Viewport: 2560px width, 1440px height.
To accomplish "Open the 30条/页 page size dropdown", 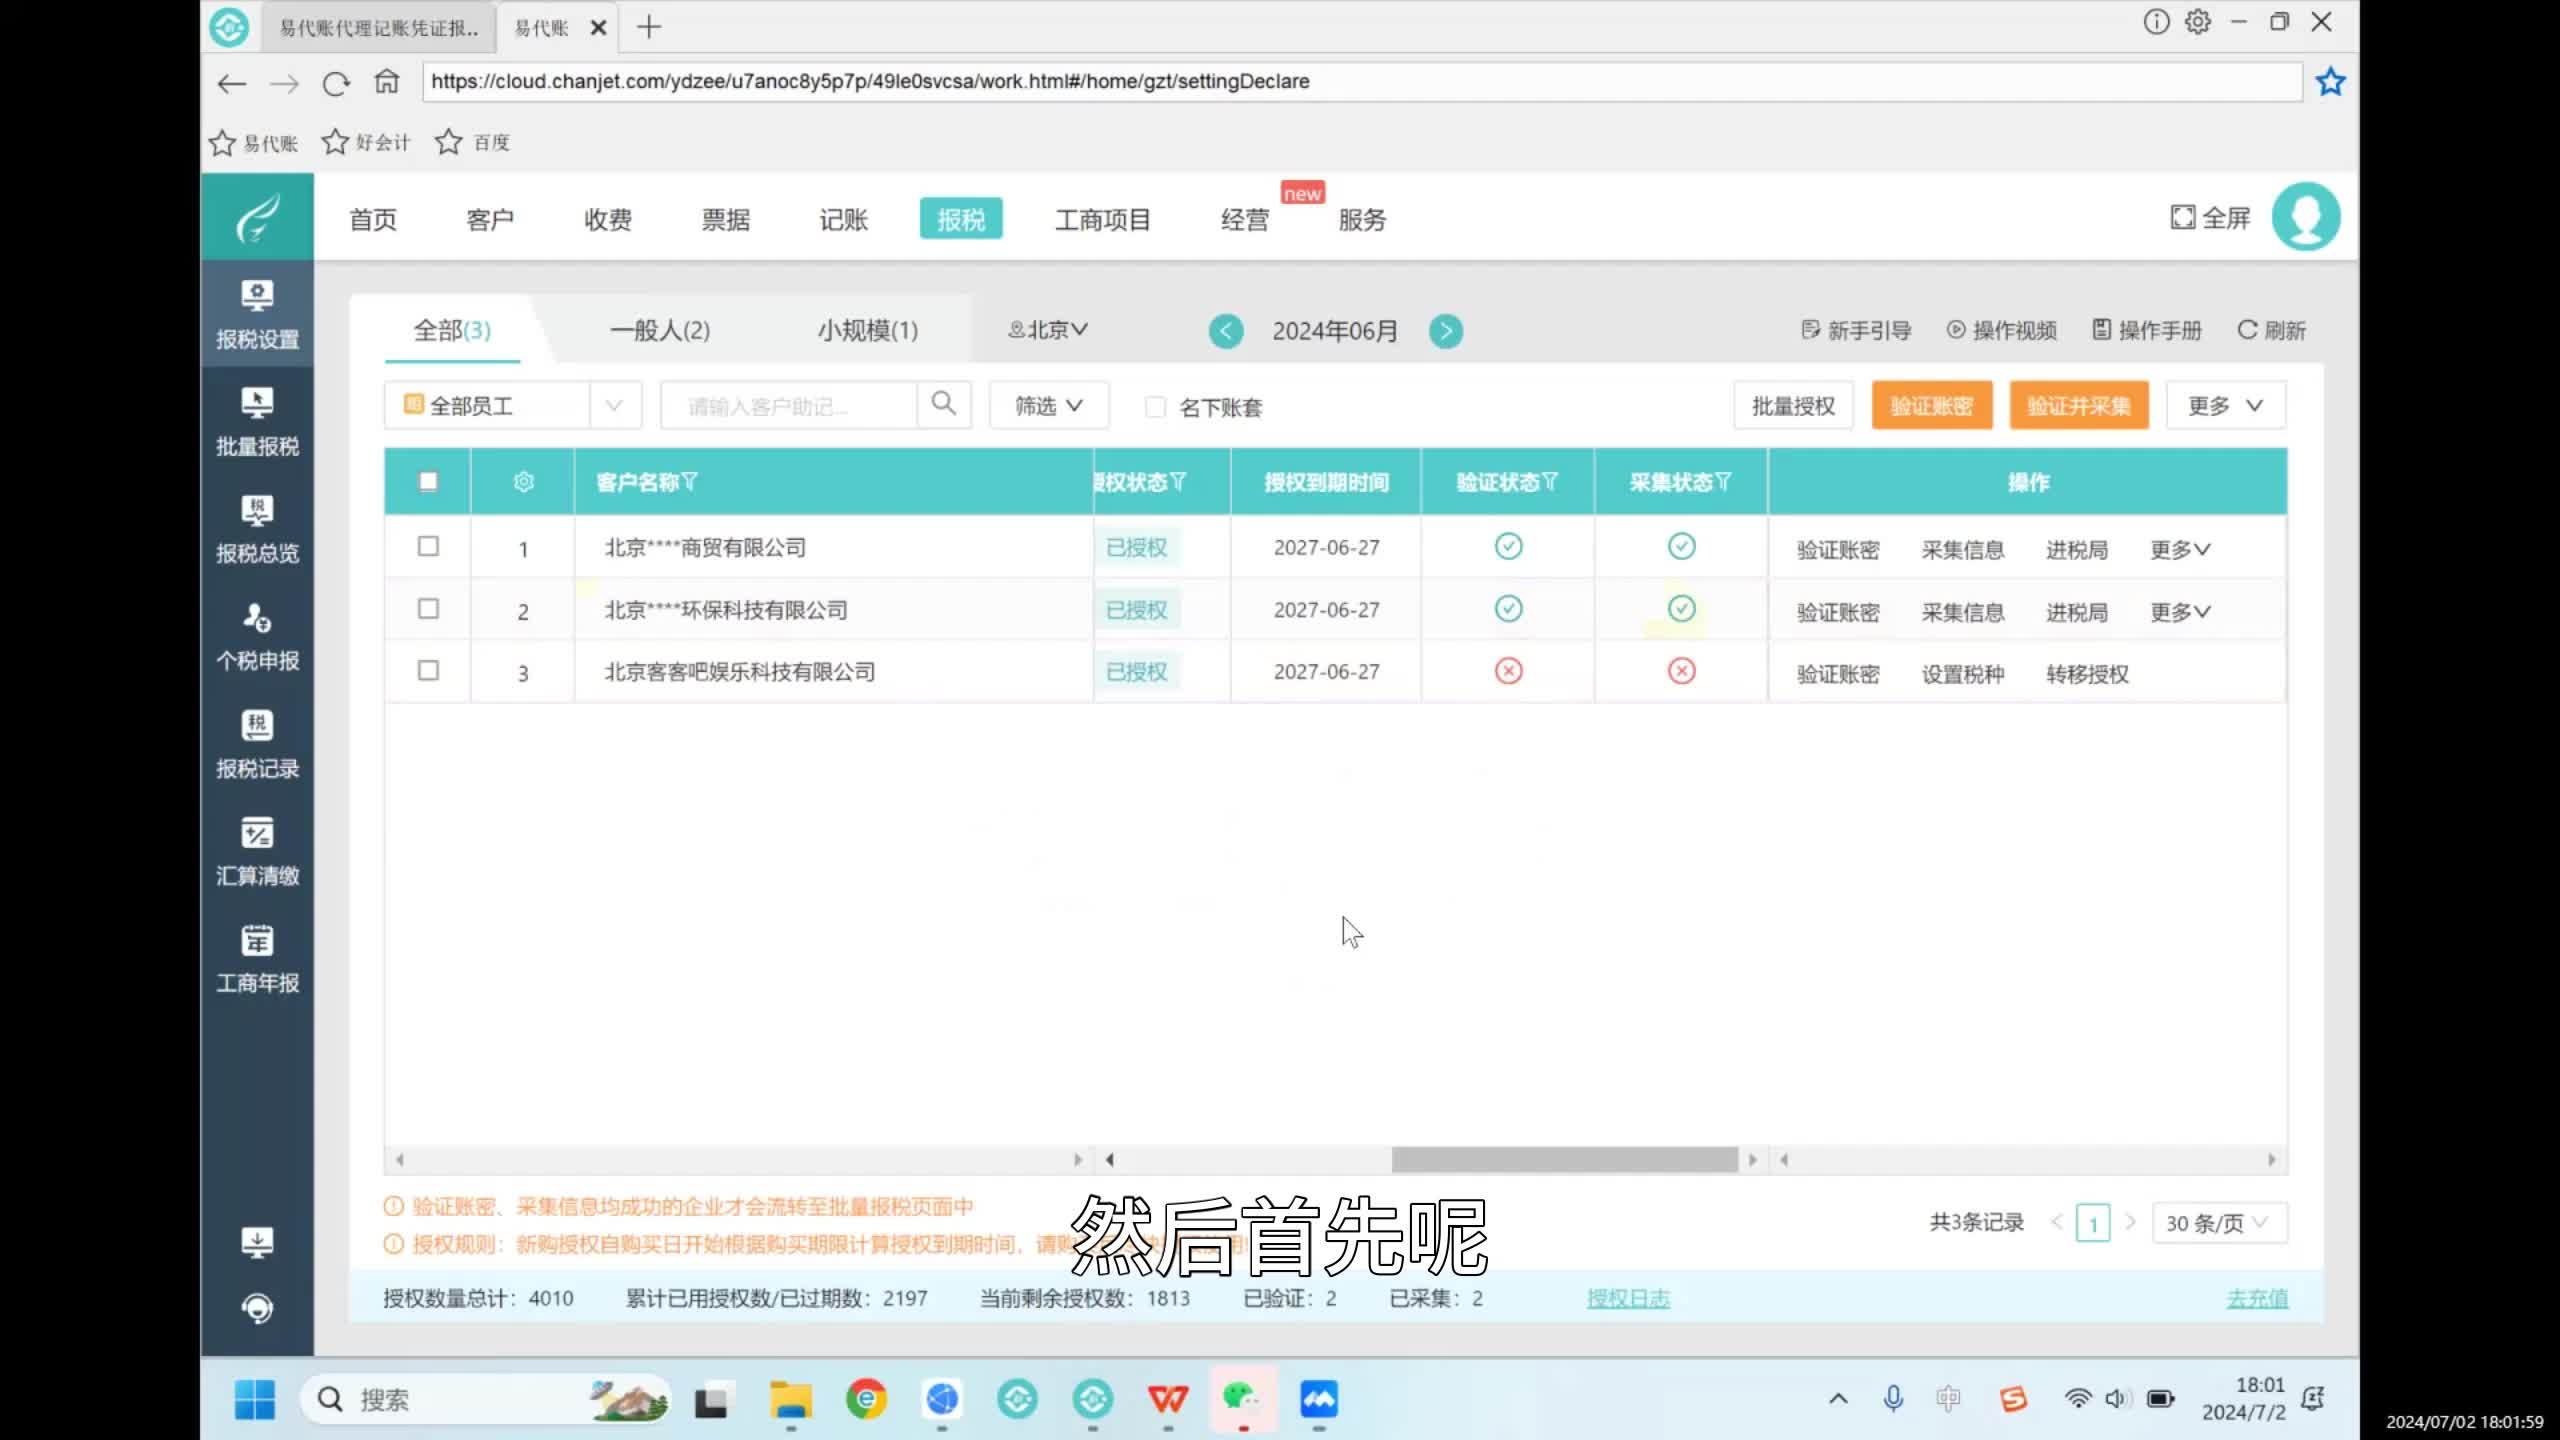I will [x=2218, y=1222].
